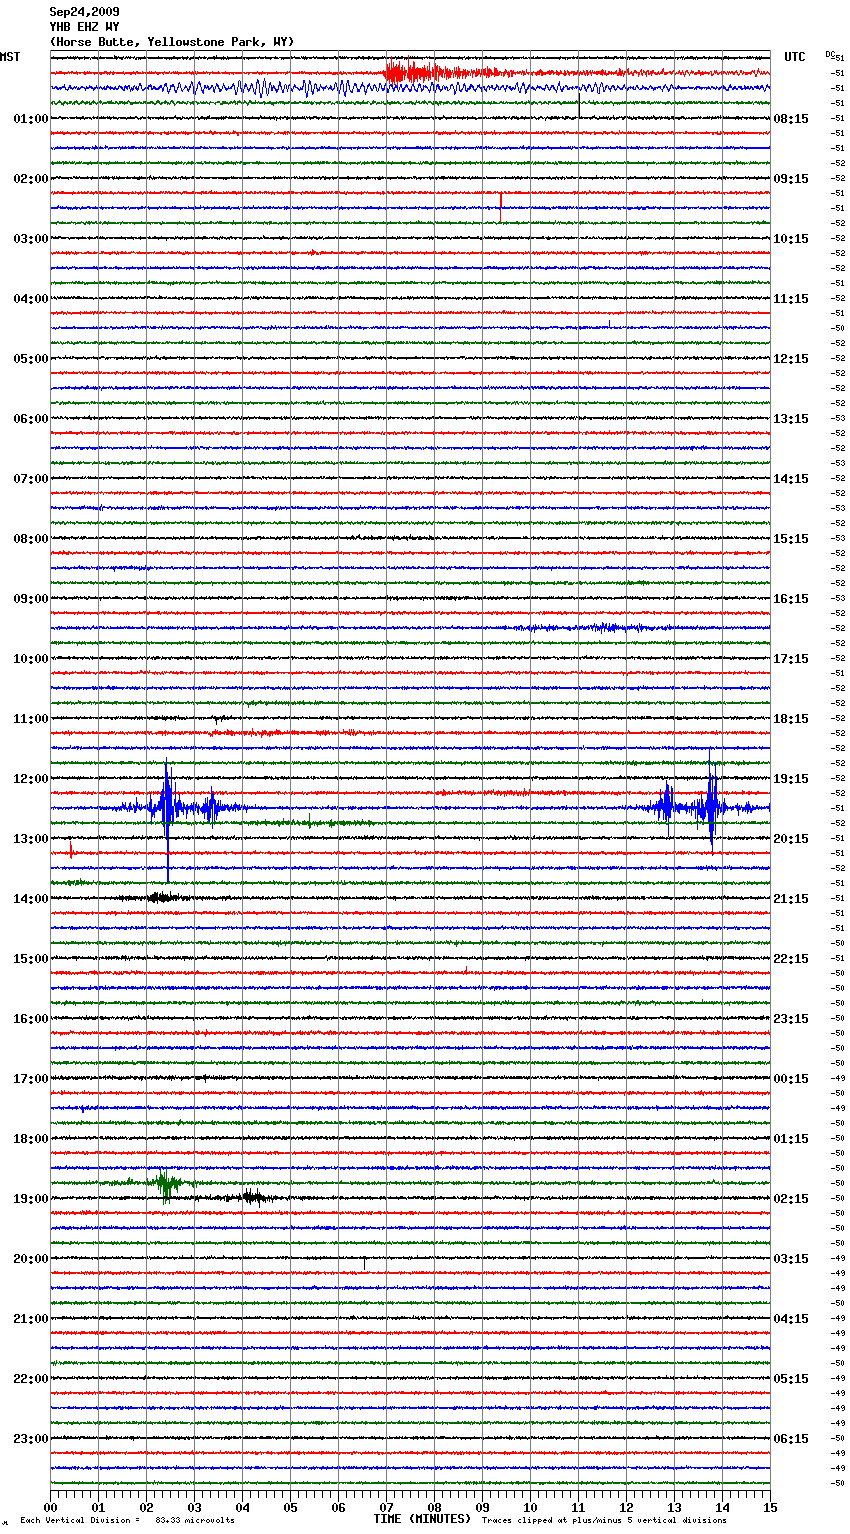Click the UTC timezone label
Screen dimensions: 850x1534
795,57
